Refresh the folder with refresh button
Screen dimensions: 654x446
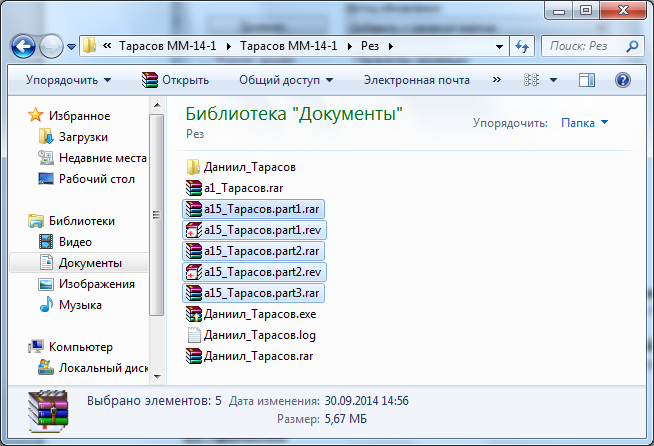522,46
